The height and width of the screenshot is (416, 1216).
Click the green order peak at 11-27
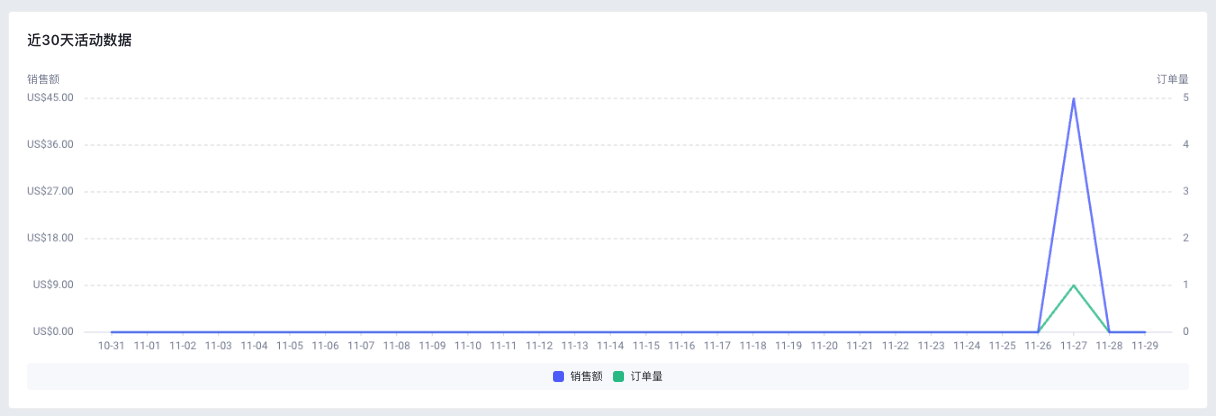1073,285
